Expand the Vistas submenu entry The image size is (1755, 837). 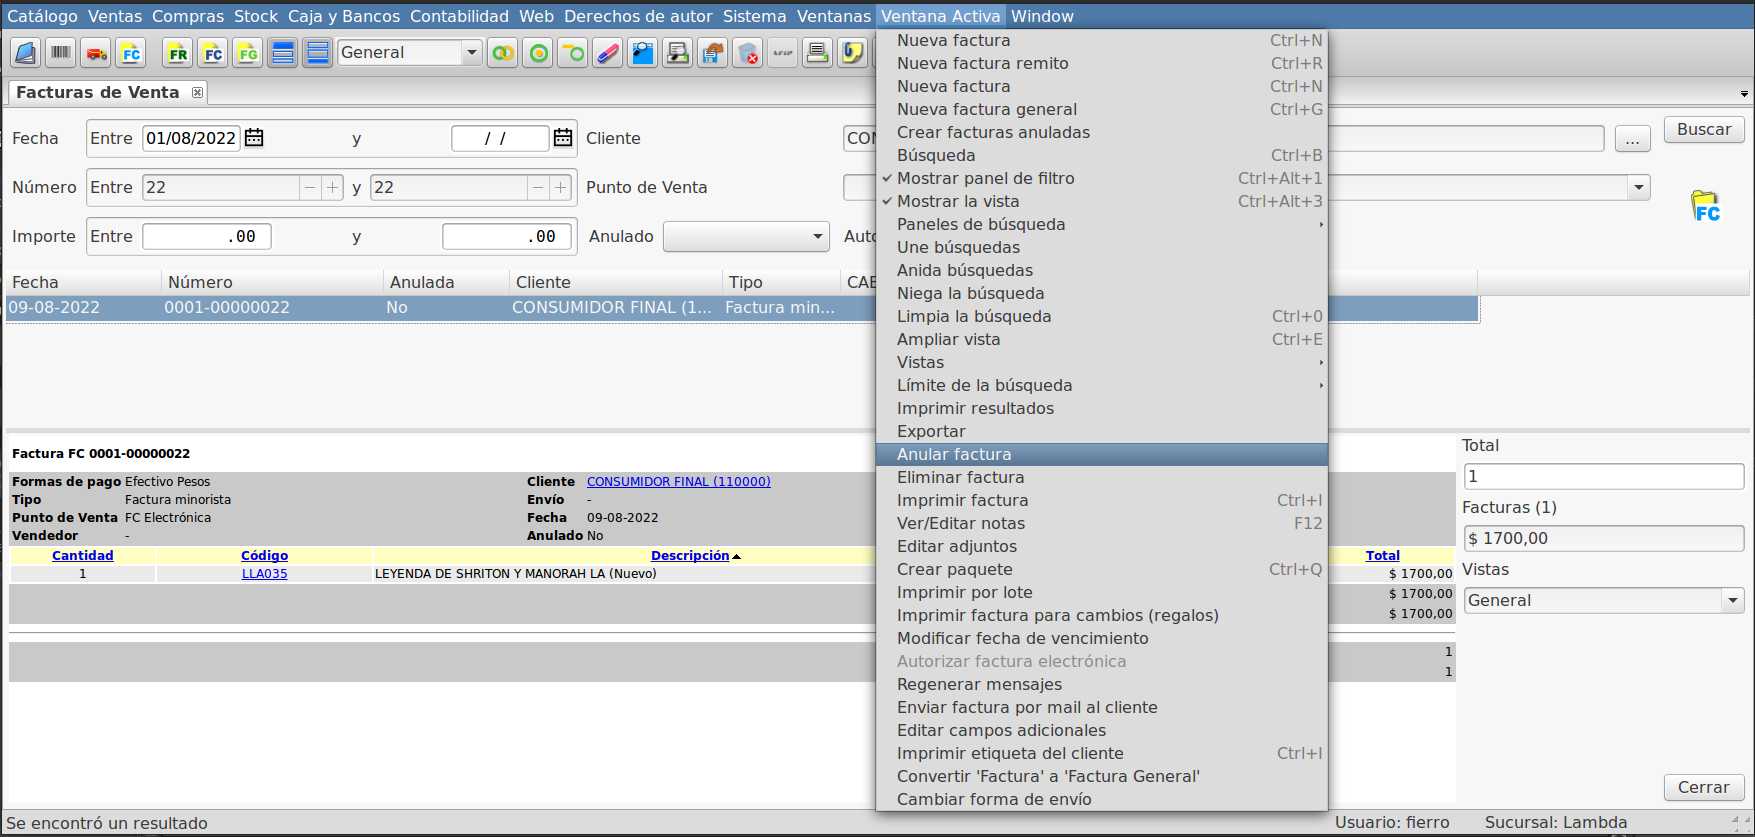1102,362
